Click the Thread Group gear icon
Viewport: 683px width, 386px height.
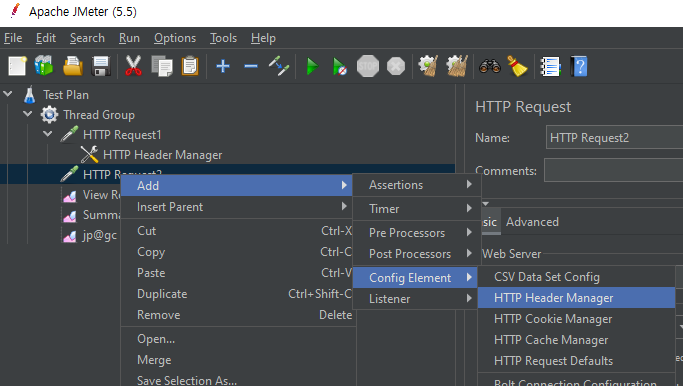pyautogui.click(x=49, y=115)
